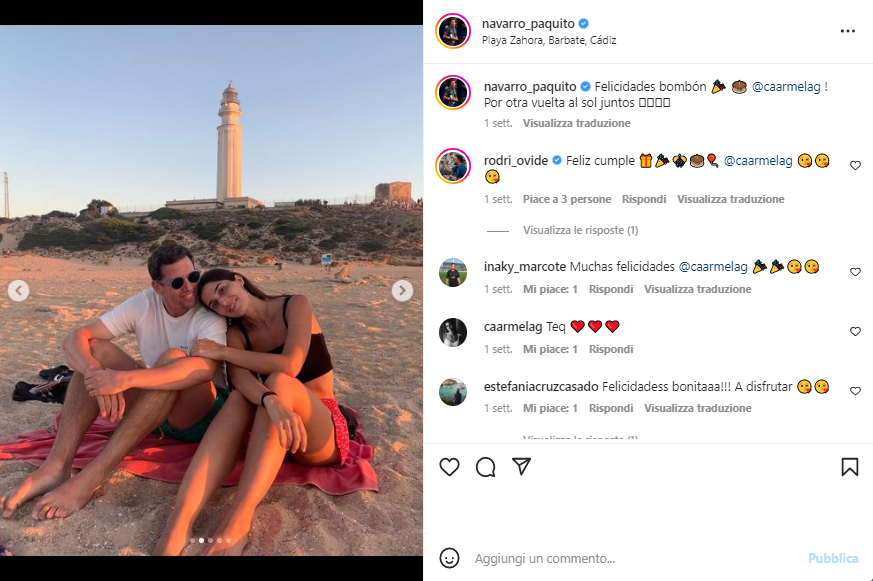Open the @caarmelag mention in the caption
The image size is (873, 581).
(x=785, y=87)
